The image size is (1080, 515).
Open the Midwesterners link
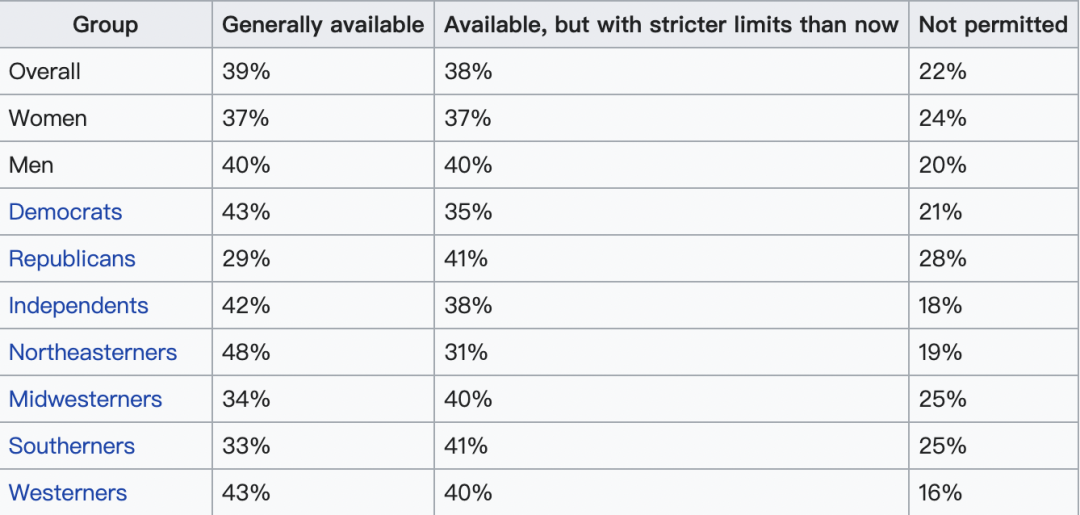tap(85, 399)
